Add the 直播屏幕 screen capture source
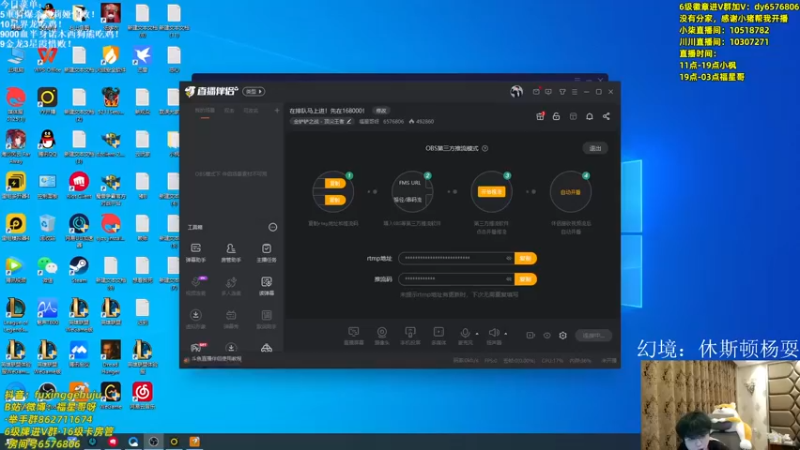The height and width of the screenshot is (450, 800). click(354, 336)
